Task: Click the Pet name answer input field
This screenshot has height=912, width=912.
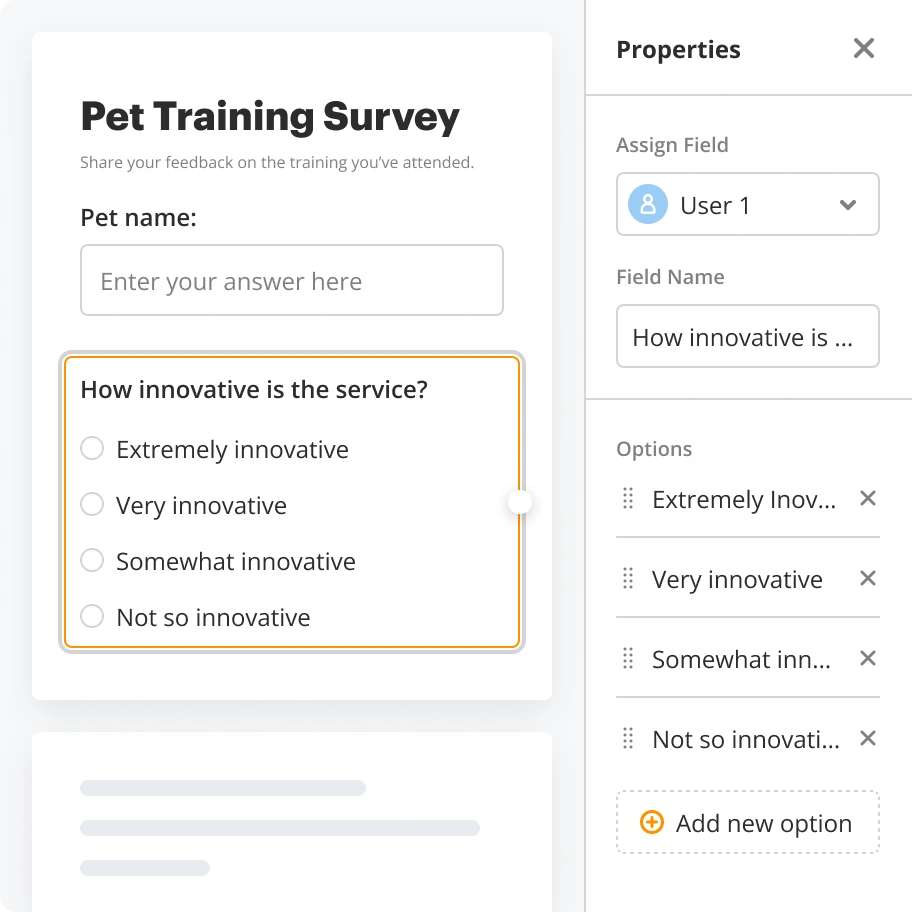Action: pyautogui.click(x=291, y=280)
